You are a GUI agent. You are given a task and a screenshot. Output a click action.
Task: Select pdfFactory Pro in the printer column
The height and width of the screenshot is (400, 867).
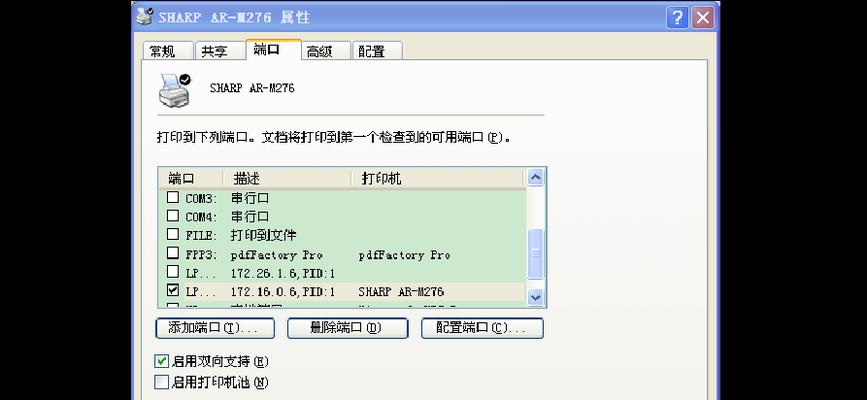pos(404,255)
